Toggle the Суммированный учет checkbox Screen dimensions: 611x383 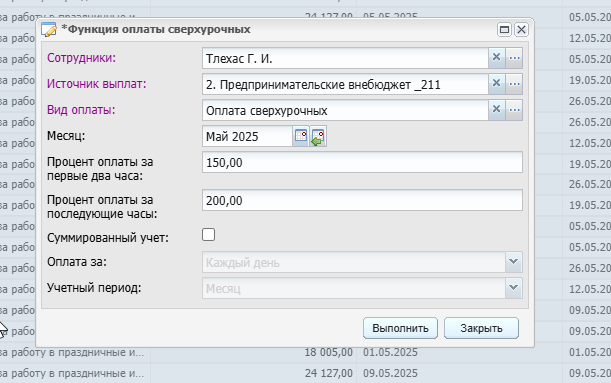pyautogui.click(x=208, y=235)
